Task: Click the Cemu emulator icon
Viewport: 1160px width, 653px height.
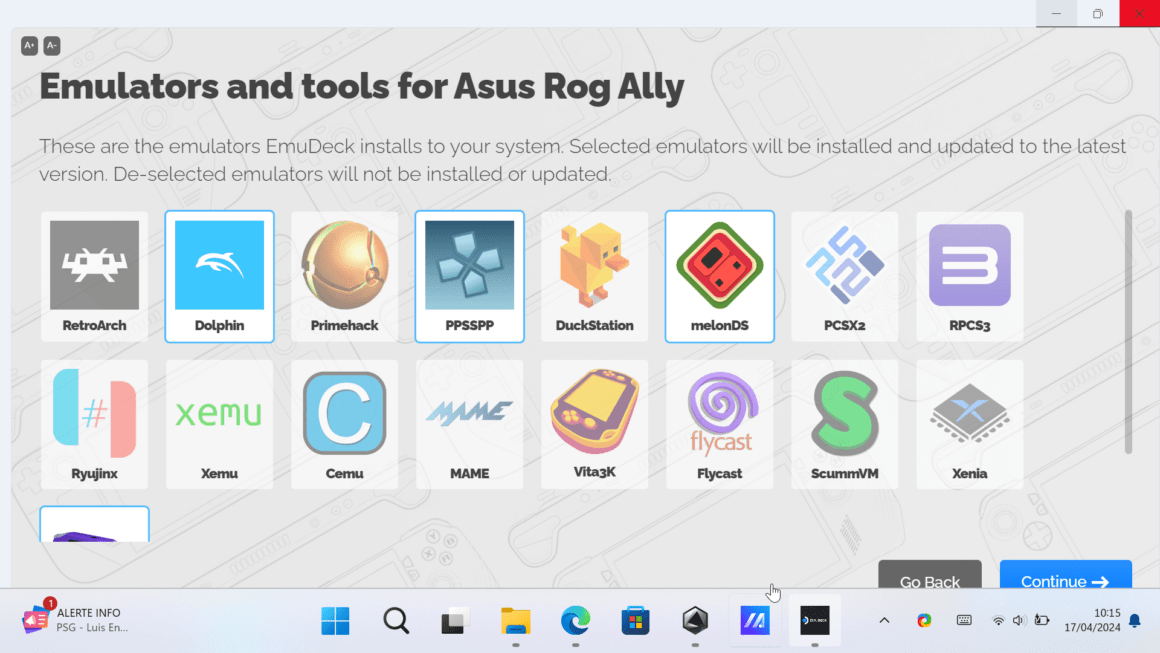Action: pos(344,413)
